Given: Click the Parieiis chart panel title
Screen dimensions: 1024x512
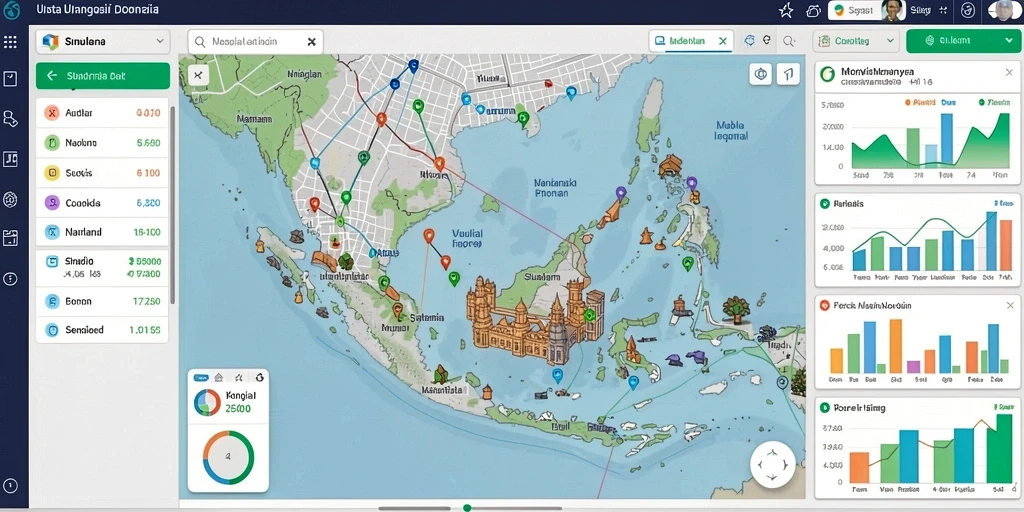Looking at the screenshot, I should pos(848,204).
